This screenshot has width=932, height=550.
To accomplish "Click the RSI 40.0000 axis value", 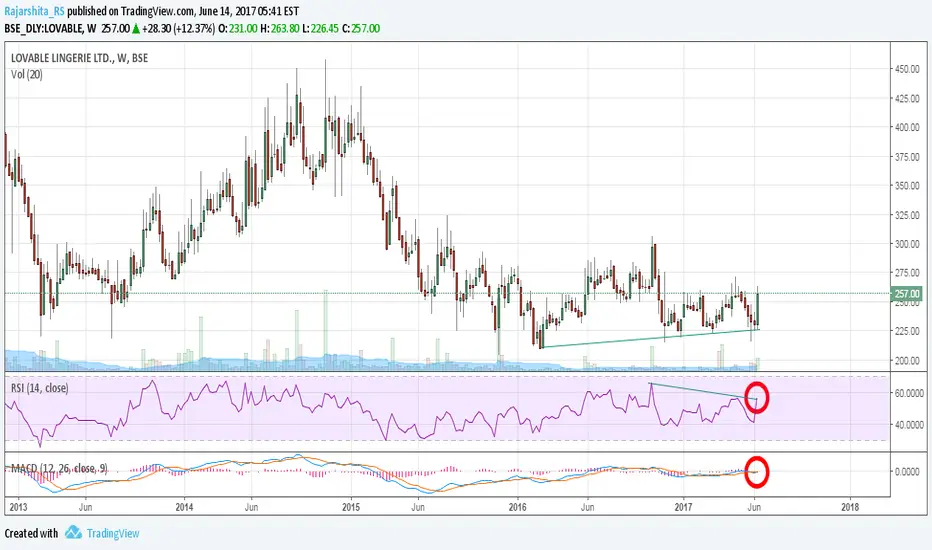I will (909, 425).
